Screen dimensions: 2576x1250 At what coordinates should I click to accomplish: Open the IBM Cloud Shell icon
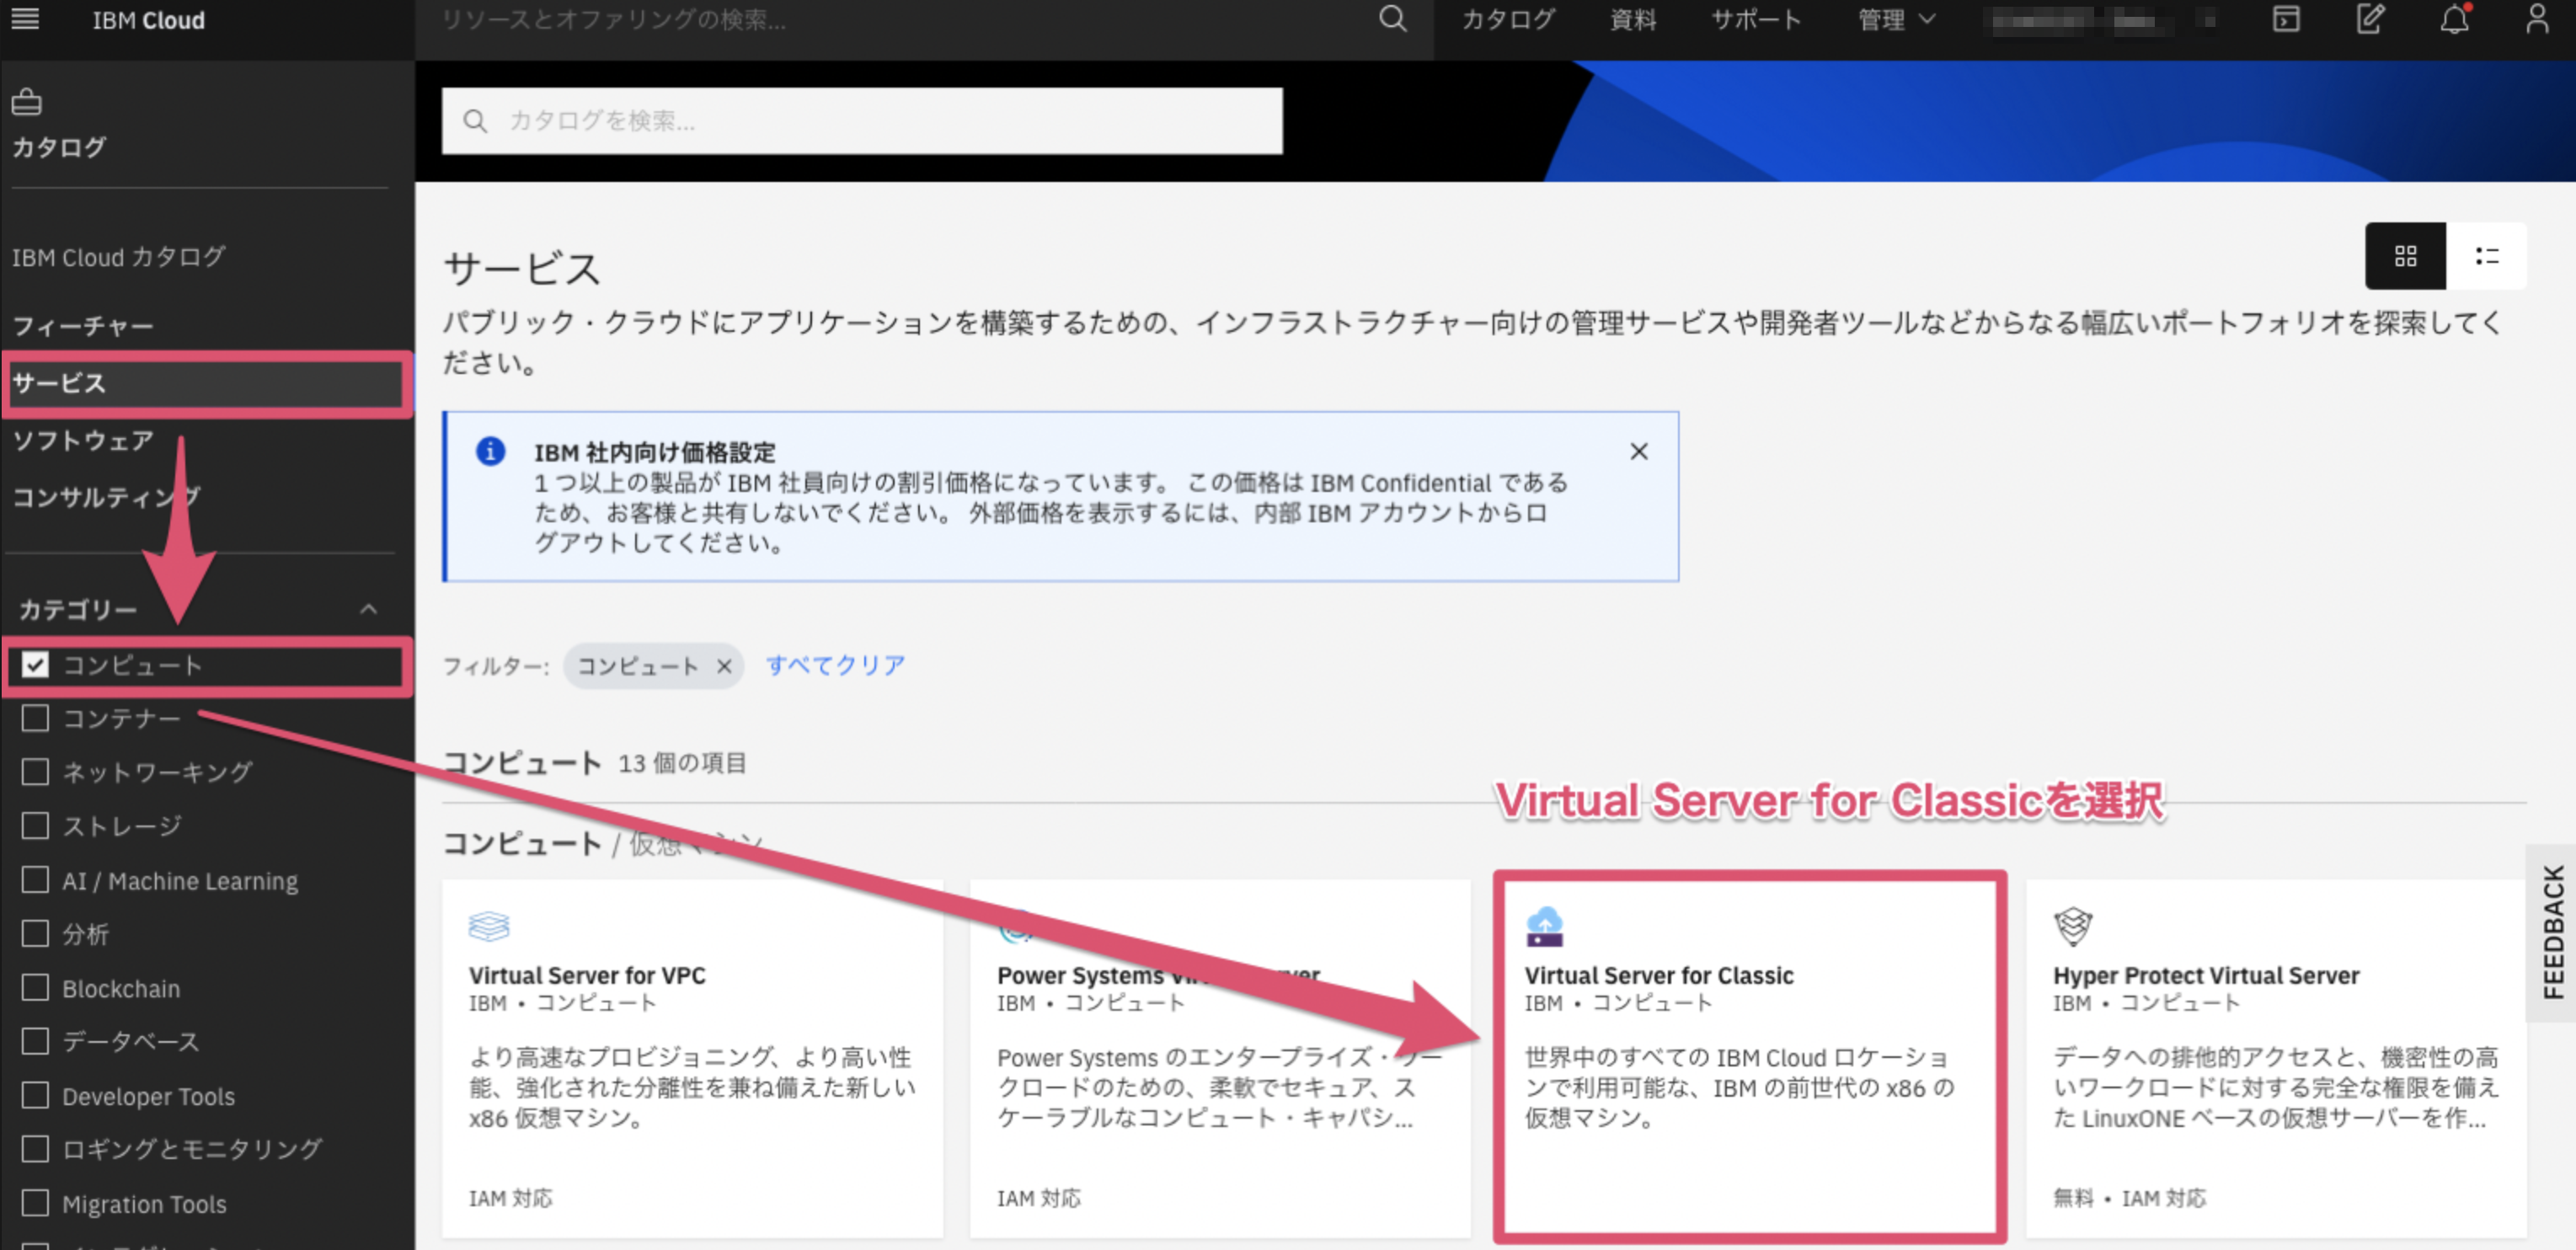click(x=2286, y=19)
